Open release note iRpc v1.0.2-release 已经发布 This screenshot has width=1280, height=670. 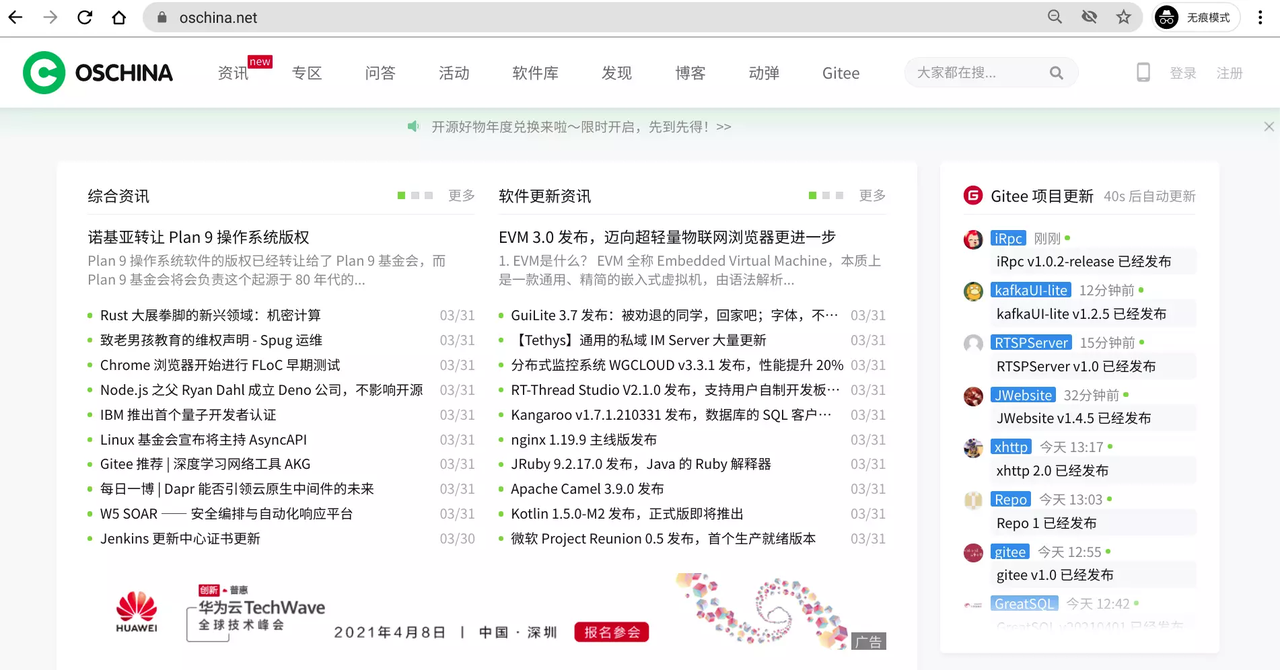point(1083,261)
